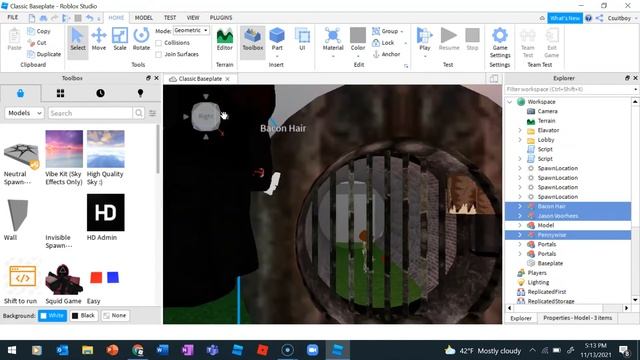
Task: Activate the Rotate tool
Action: (x=141, y=40)
